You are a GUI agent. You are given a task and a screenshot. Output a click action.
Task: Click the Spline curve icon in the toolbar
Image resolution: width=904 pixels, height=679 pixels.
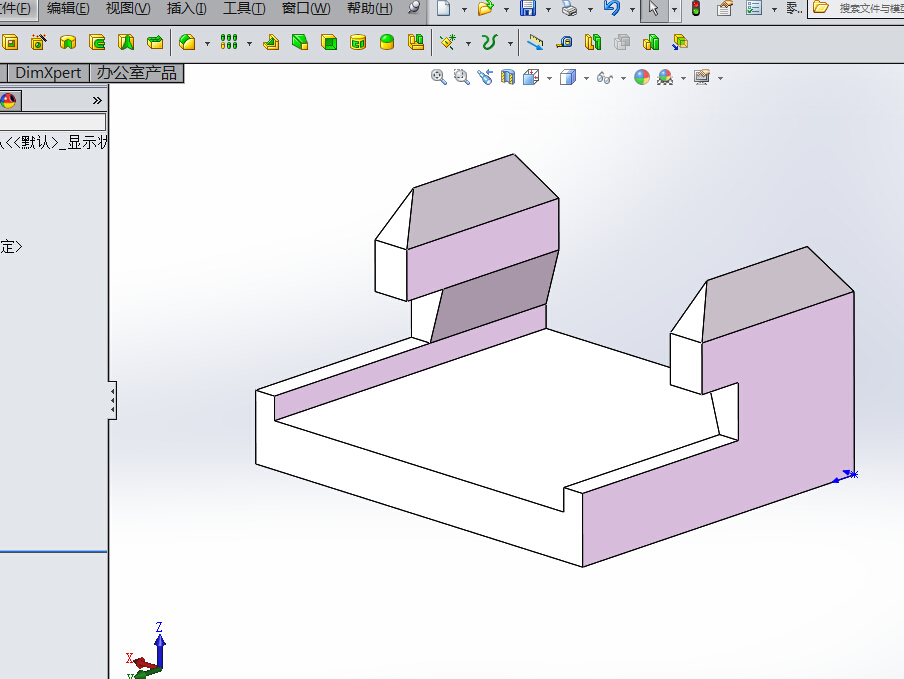488,42
